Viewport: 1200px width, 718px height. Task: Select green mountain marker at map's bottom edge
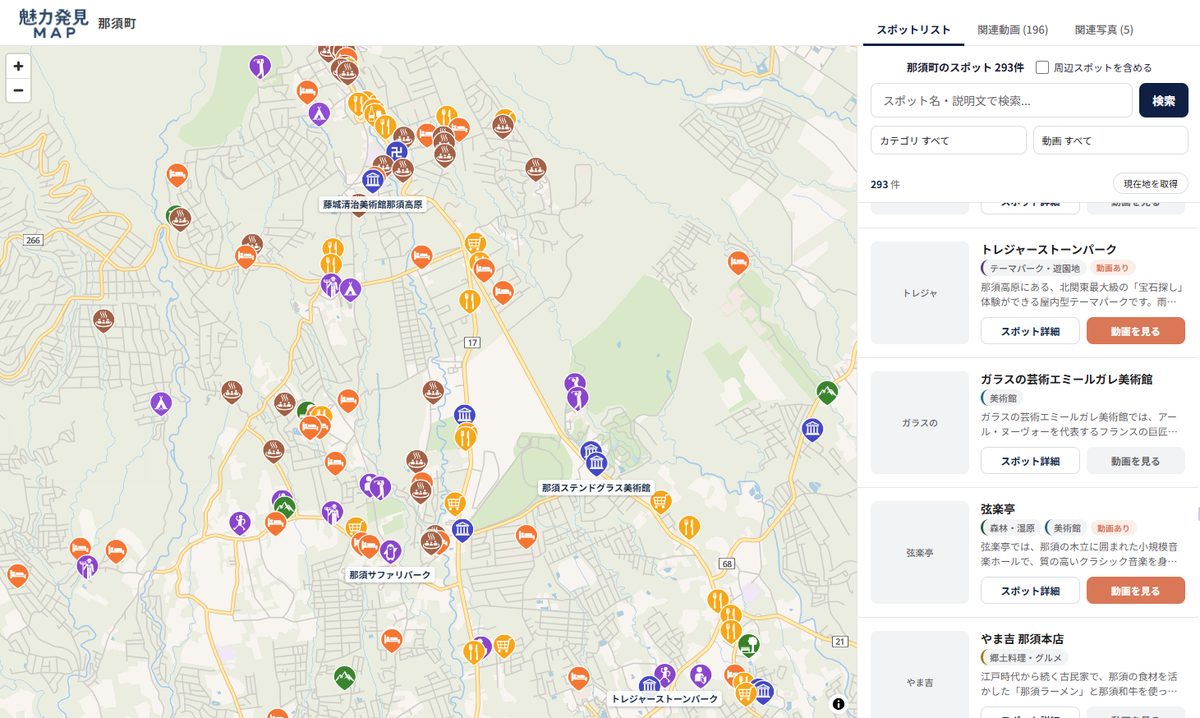(x=344, y=677)
